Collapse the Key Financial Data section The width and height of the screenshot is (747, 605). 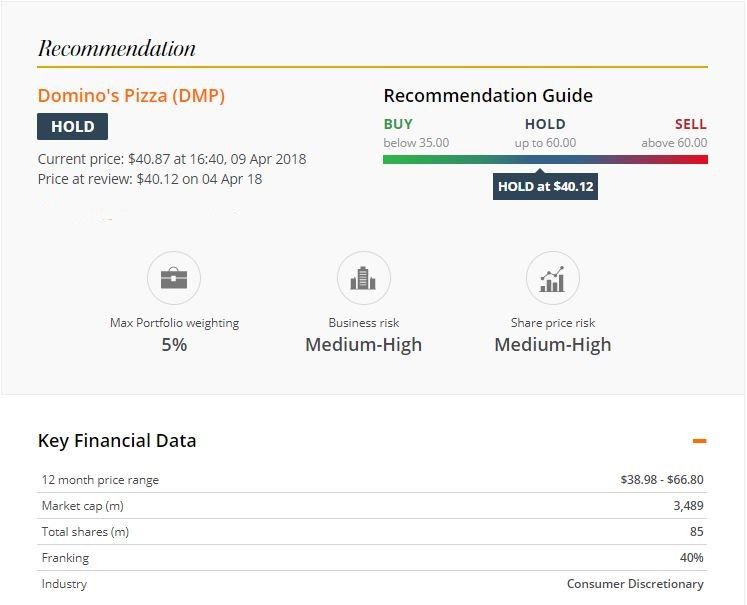[699, 441]
